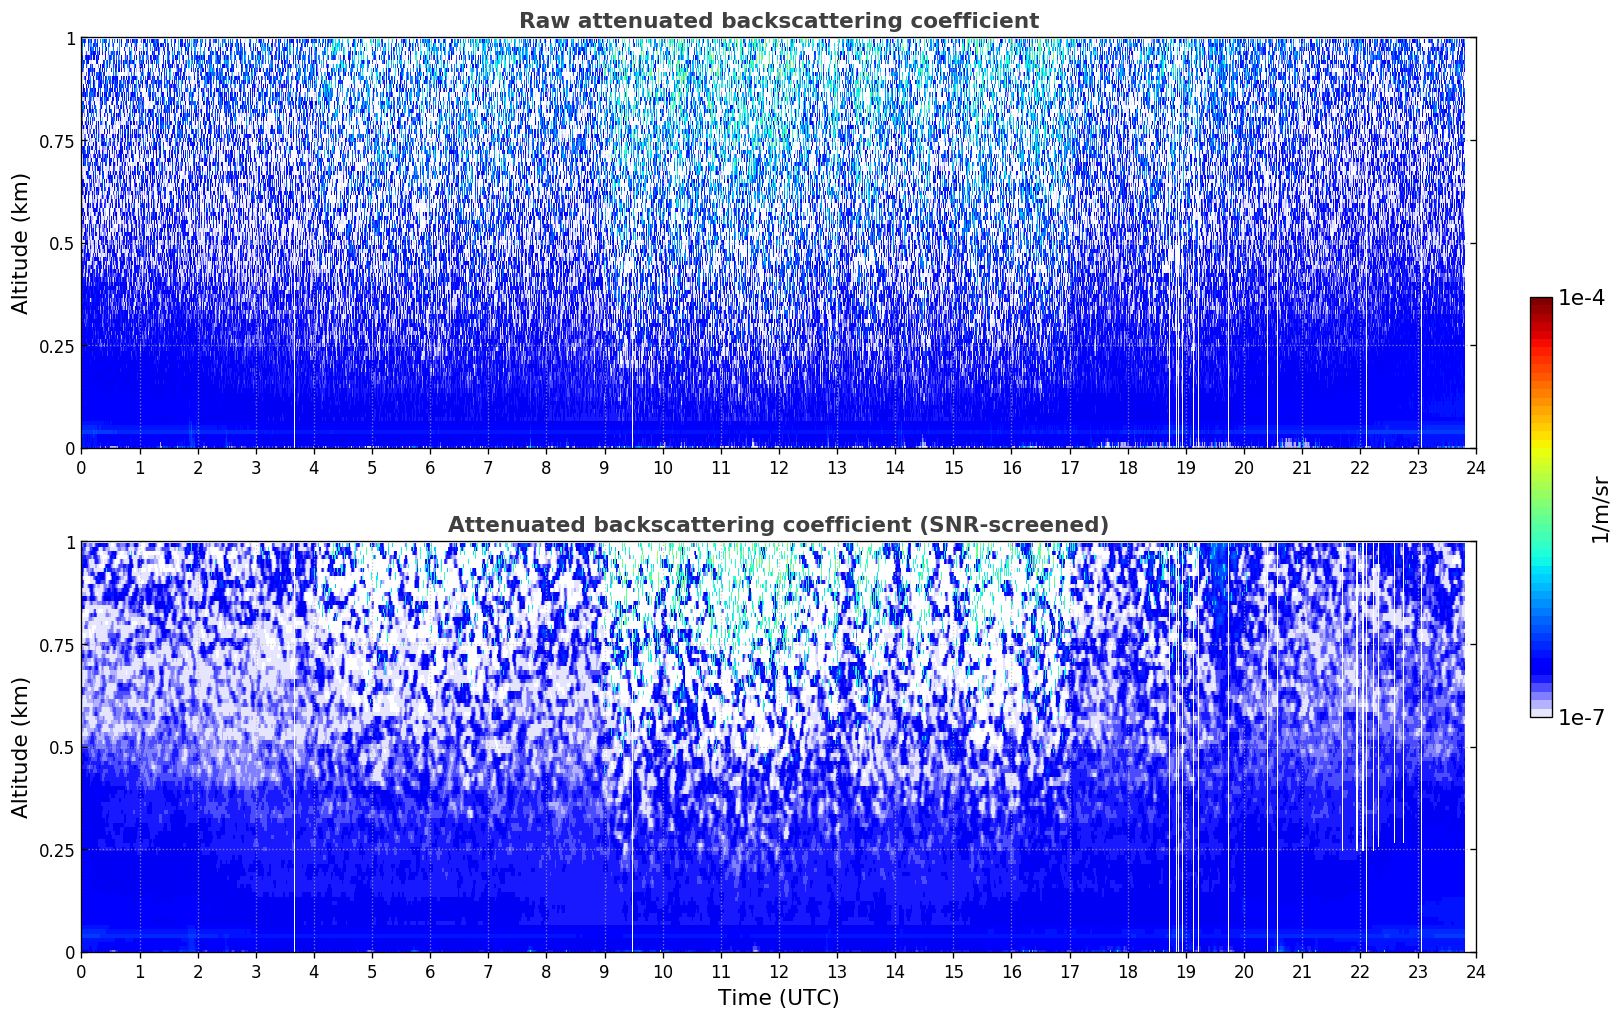The image size is (1621, 1020).
Task: Click the "Attenuated backscattering coefficient (SNR-screened)" title
Action: coord(778,525)
